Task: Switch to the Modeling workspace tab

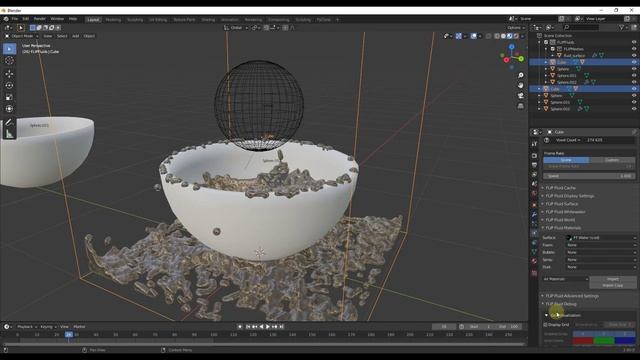Action: click(x=113, y=20)
